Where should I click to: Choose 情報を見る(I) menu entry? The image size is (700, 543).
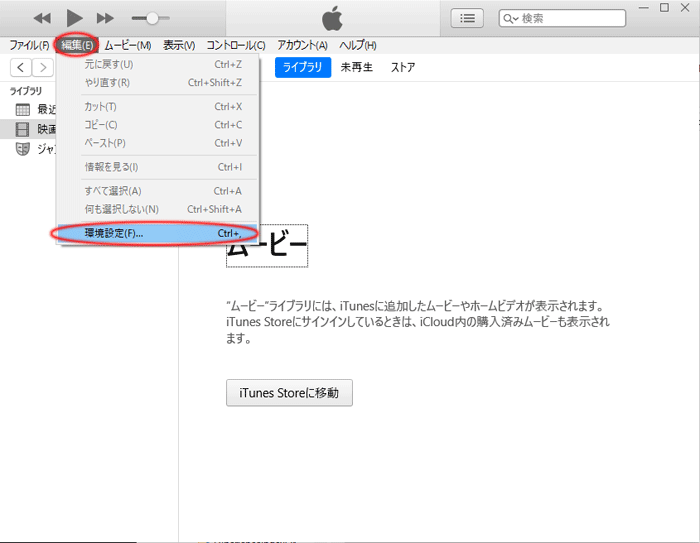(x=158, y=167)
